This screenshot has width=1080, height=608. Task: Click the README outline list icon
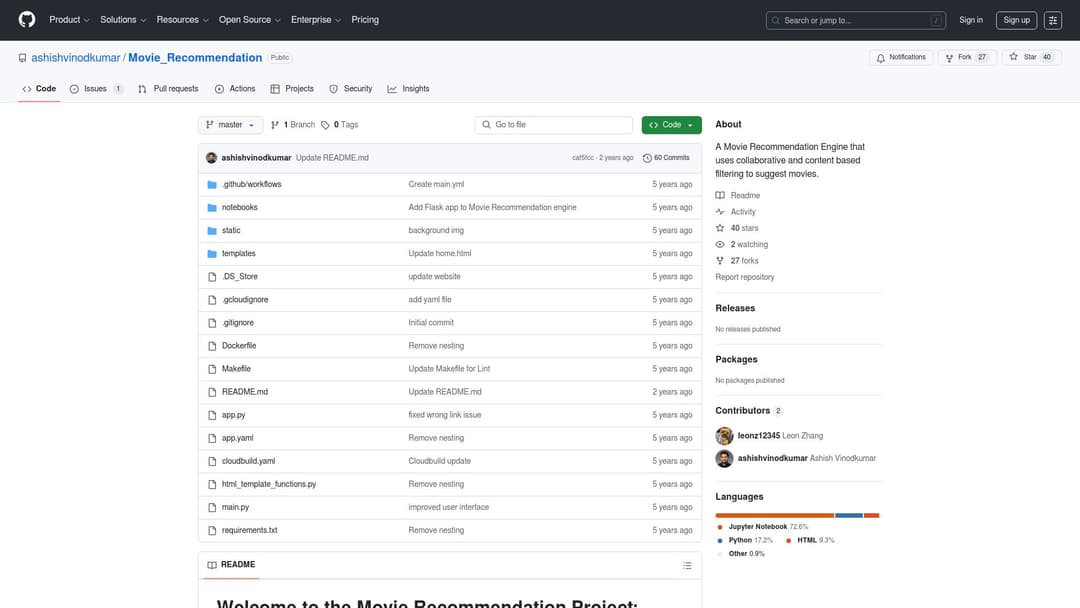click(687, 565)
